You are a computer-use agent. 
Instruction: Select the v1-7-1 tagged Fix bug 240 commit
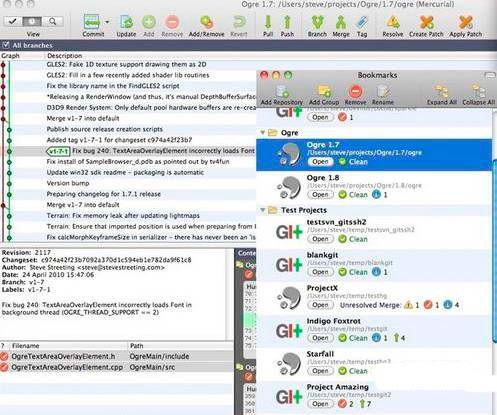tap(128, 151)
